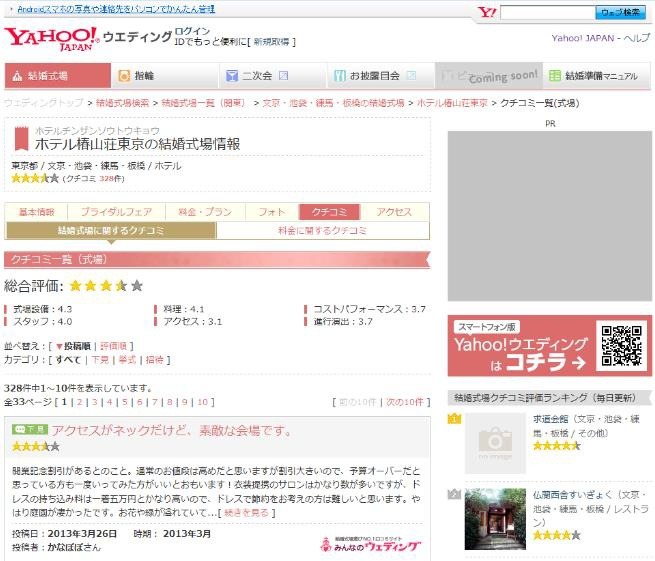Open the スマートフォン版 Yahoo!ウエディング banner
Screen dimensions: 655x561
point(550,346)
